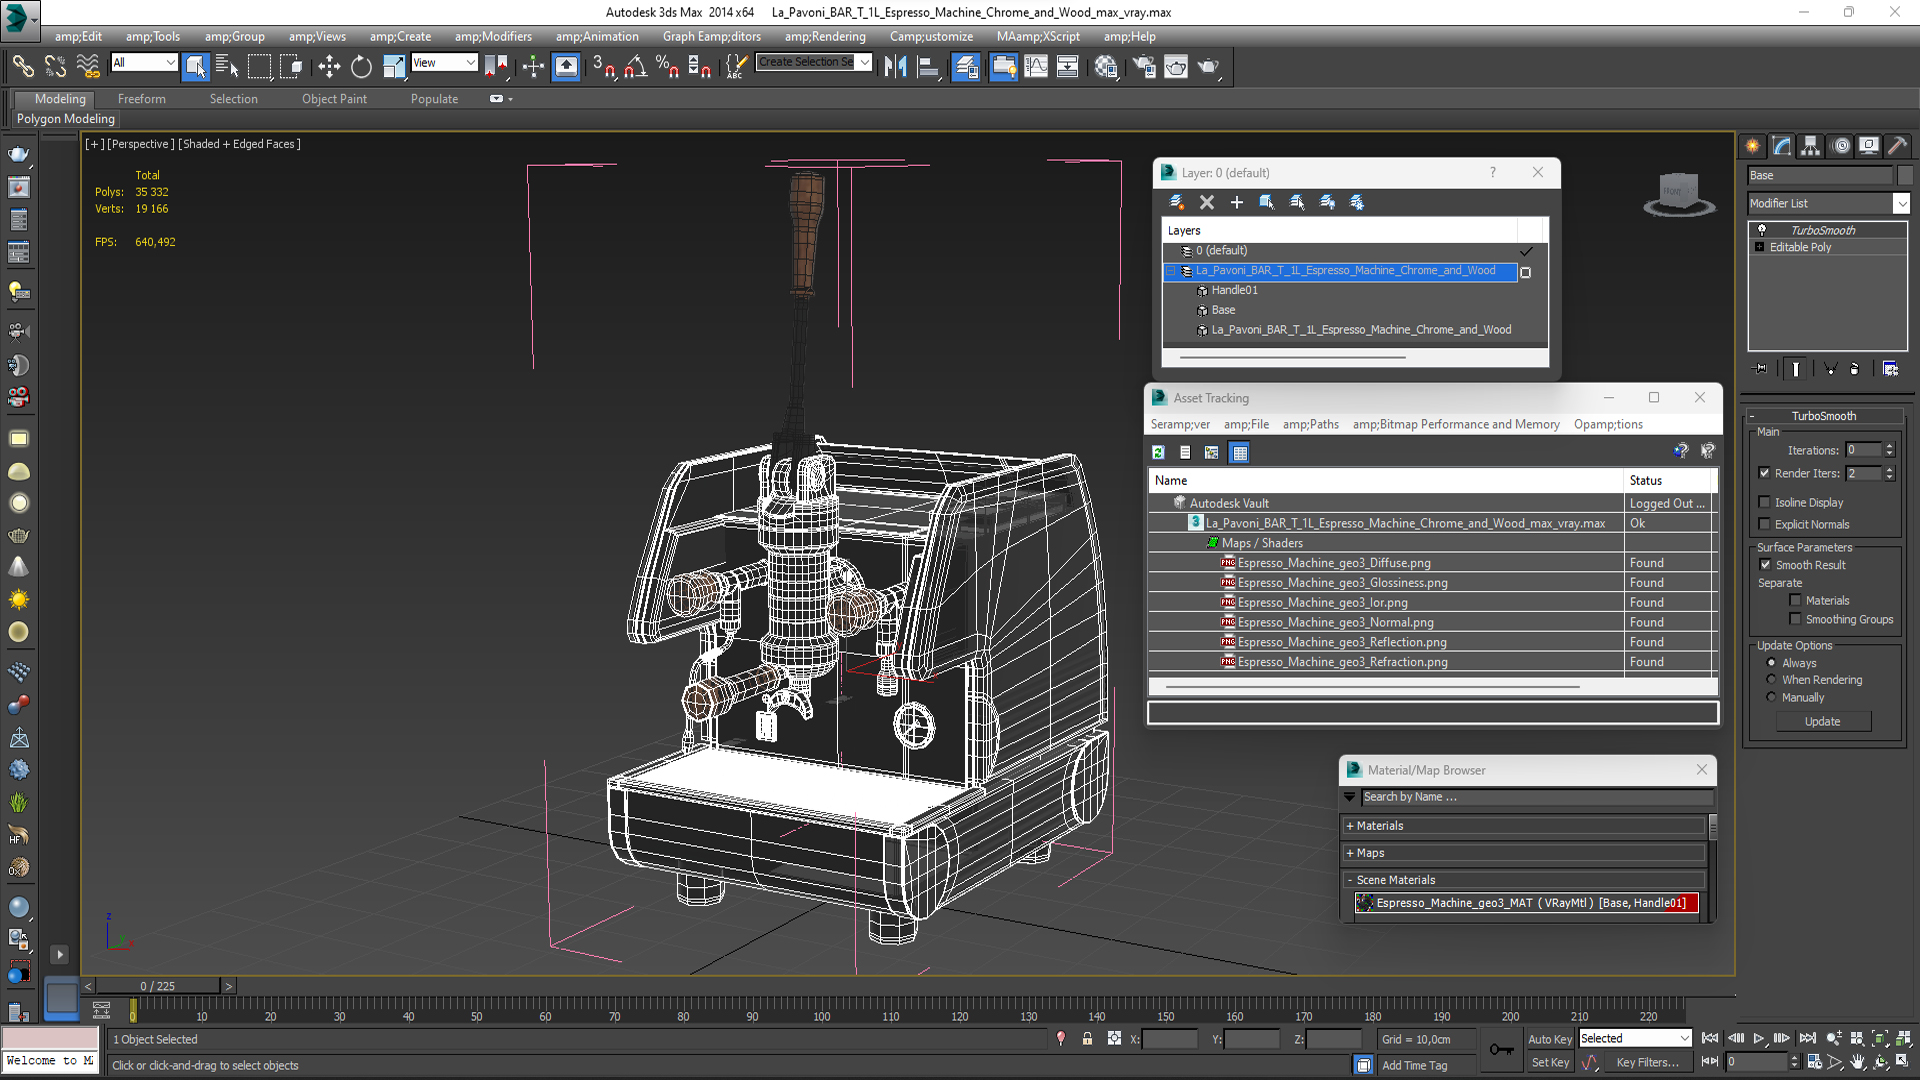
Task: Select the Manually update option
Action: pos(1771,698)
